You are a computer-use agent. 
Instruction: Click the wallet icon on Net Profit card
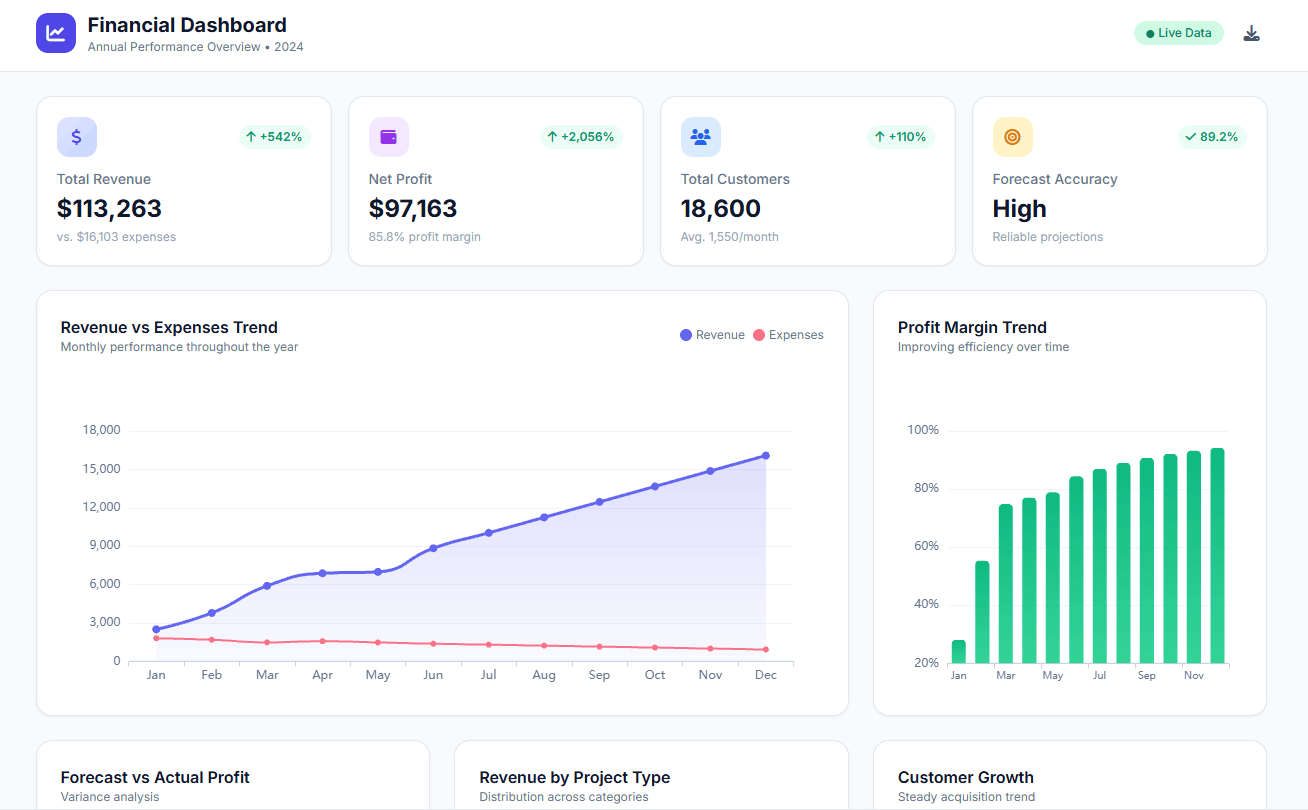[x=389, y=137]
